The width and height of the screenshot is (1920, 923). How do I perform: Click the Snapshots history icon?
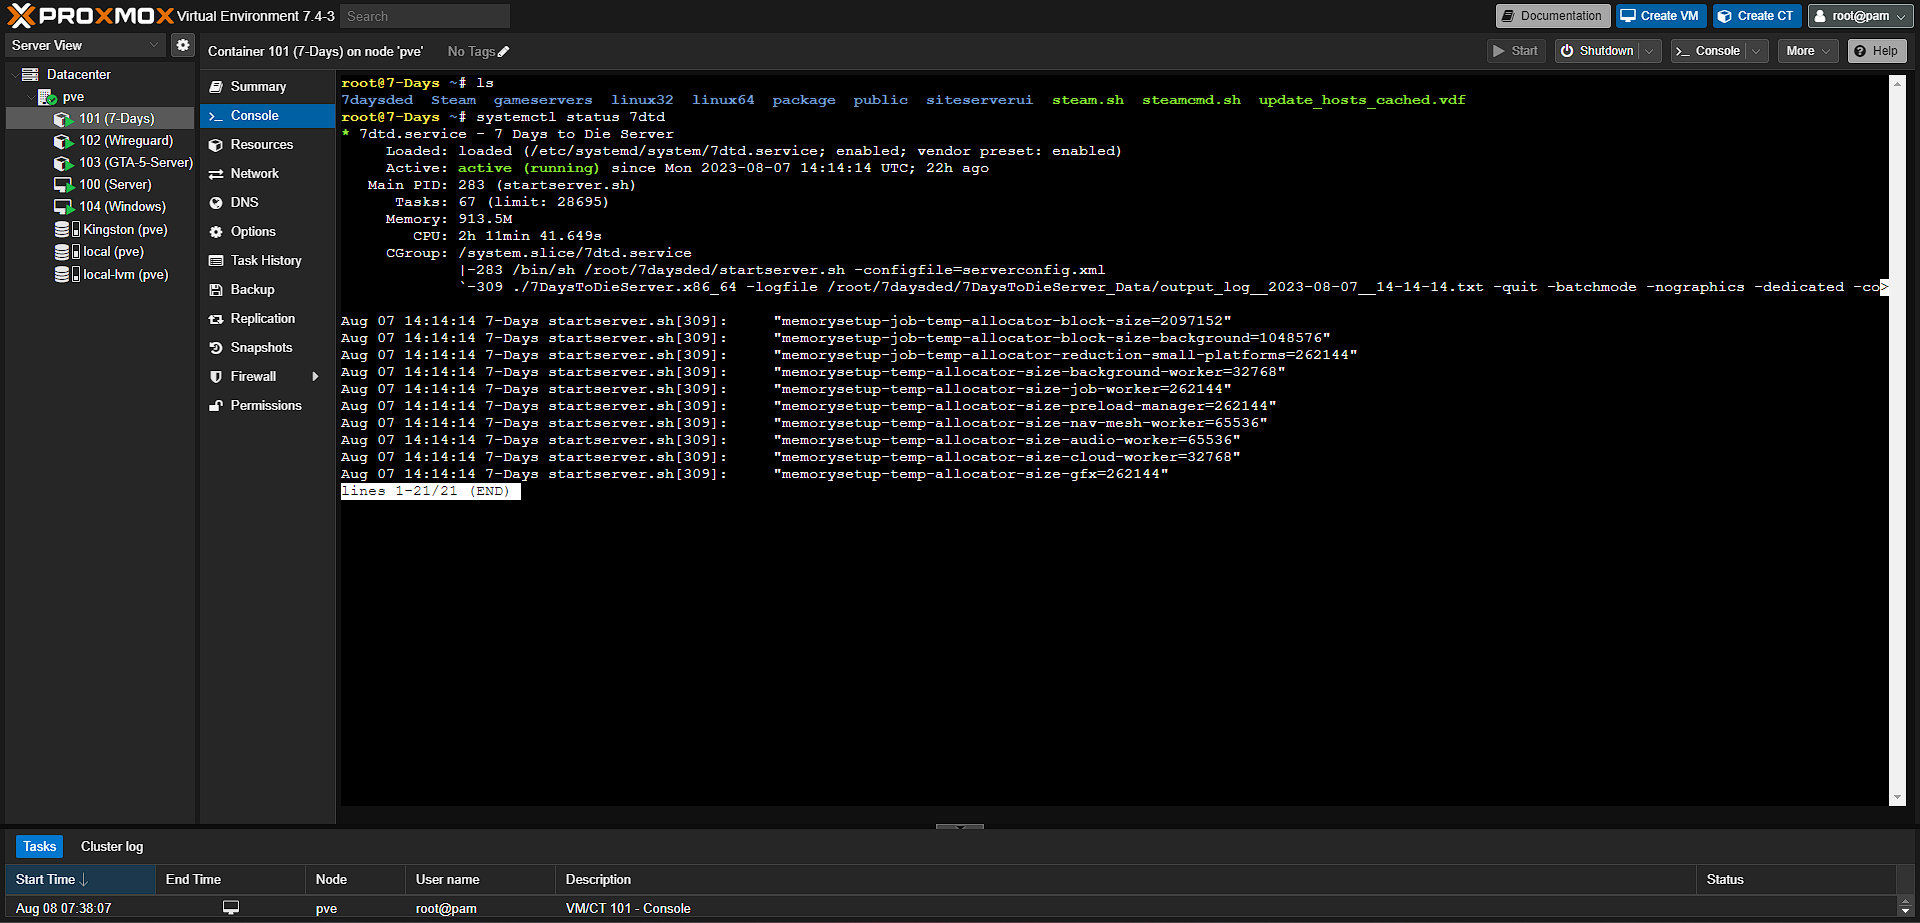pyautogui.click(x=215, y=348)
